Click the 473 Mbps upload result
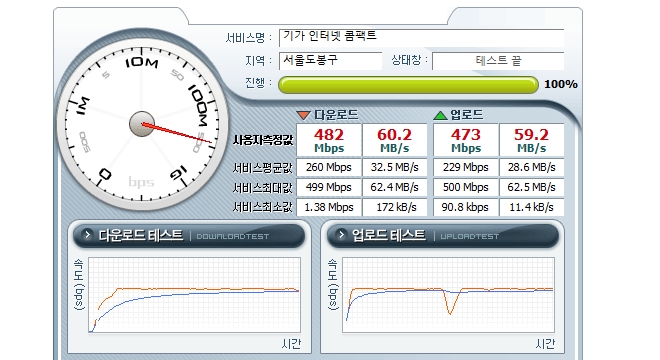Image resolution: width=660 pixels, height=360 pixels. [466, 140]
